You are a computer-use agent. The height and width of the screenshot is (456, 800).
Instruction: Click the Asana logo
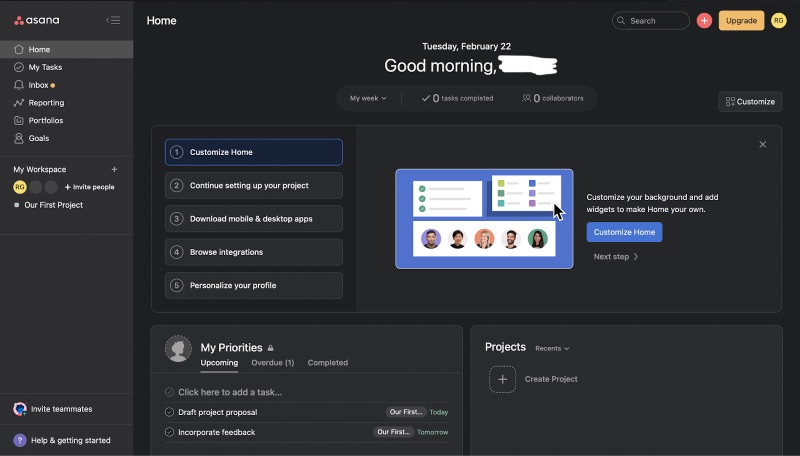click(37, 20)
